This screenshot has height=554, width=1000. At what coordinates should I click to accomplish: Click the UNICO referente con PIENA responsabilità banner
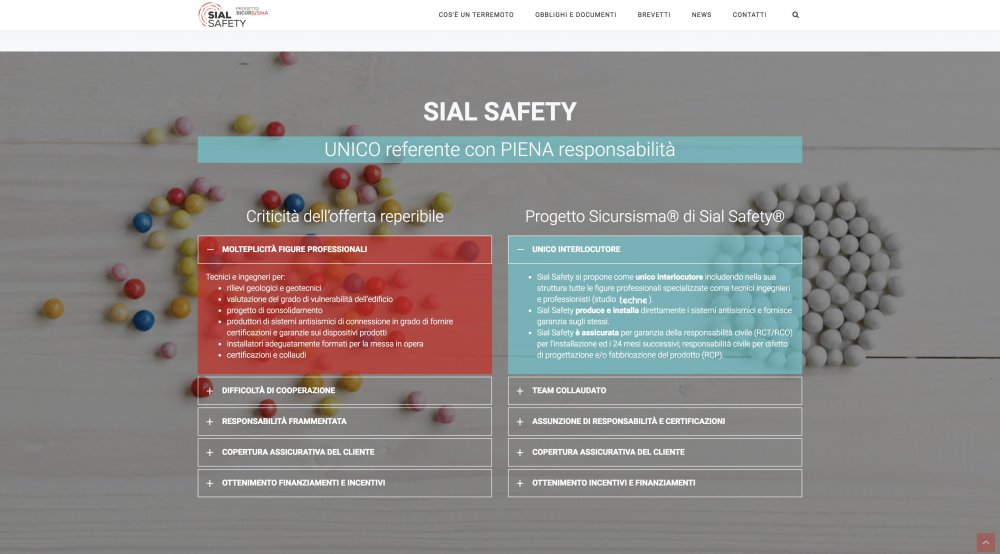point(500,150)
